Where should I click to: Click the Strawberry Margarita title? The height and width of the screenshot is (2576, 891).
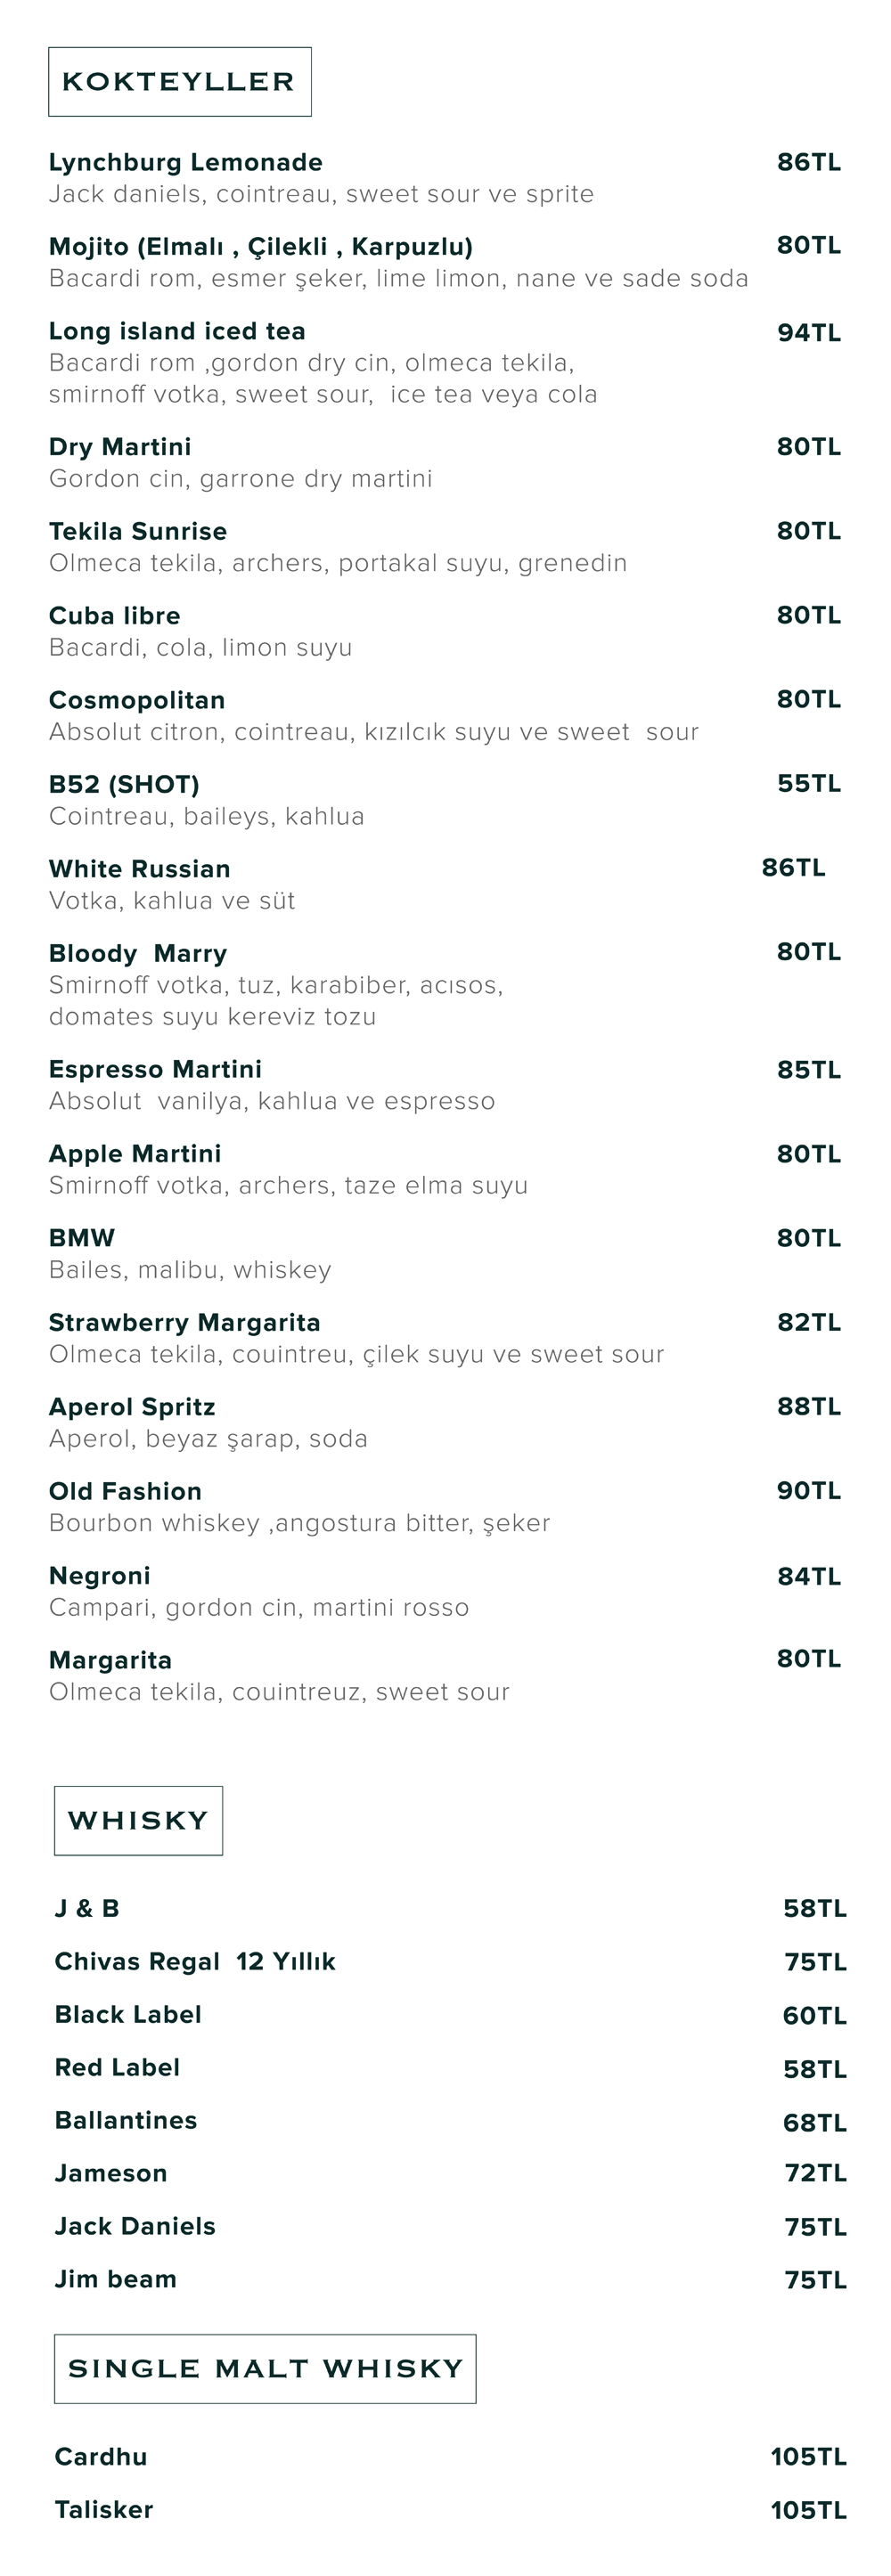pos(184,1322)
